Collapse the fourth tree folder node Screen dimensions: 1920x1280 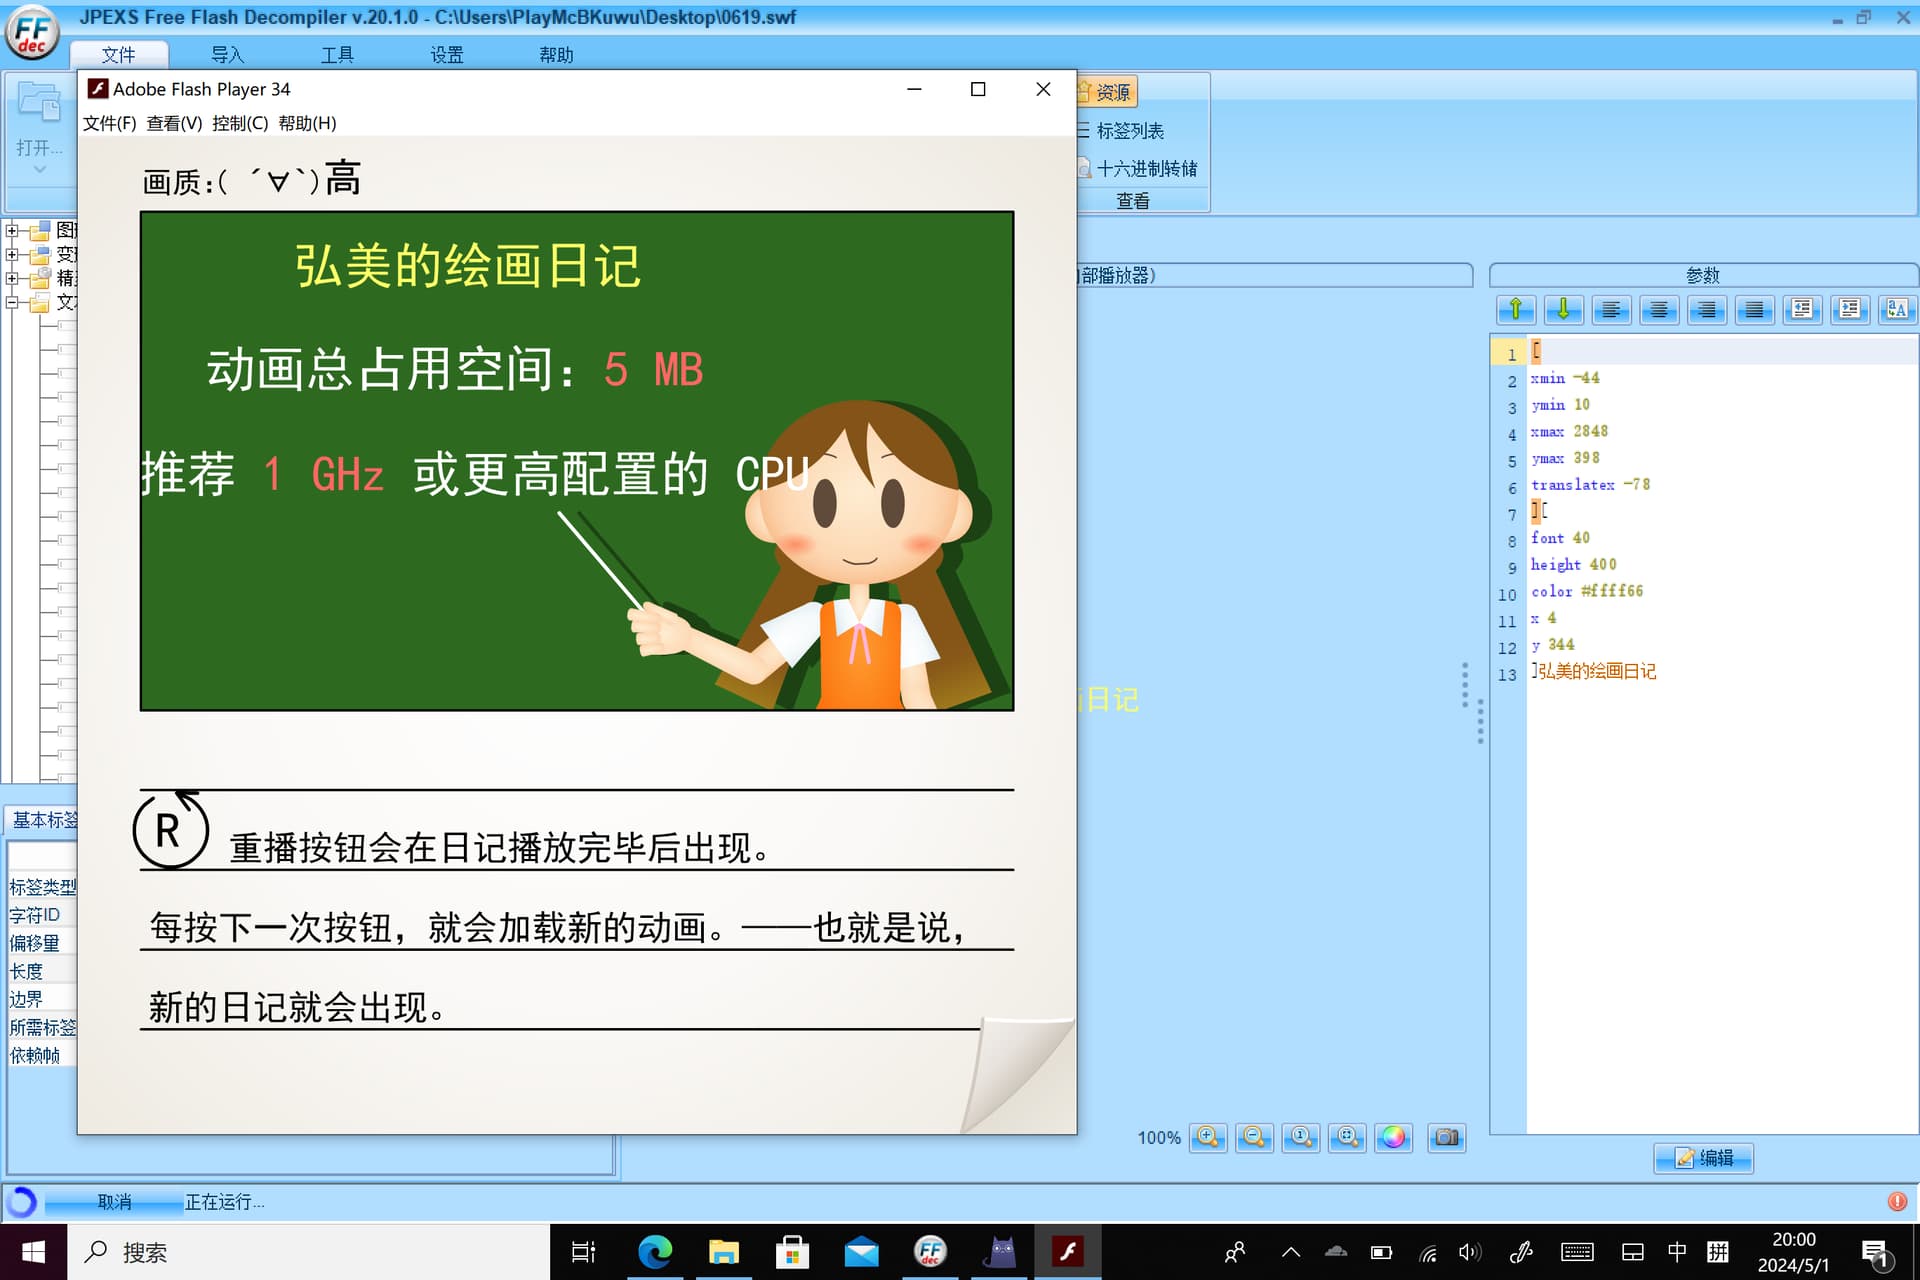click(x=12, y=302)
